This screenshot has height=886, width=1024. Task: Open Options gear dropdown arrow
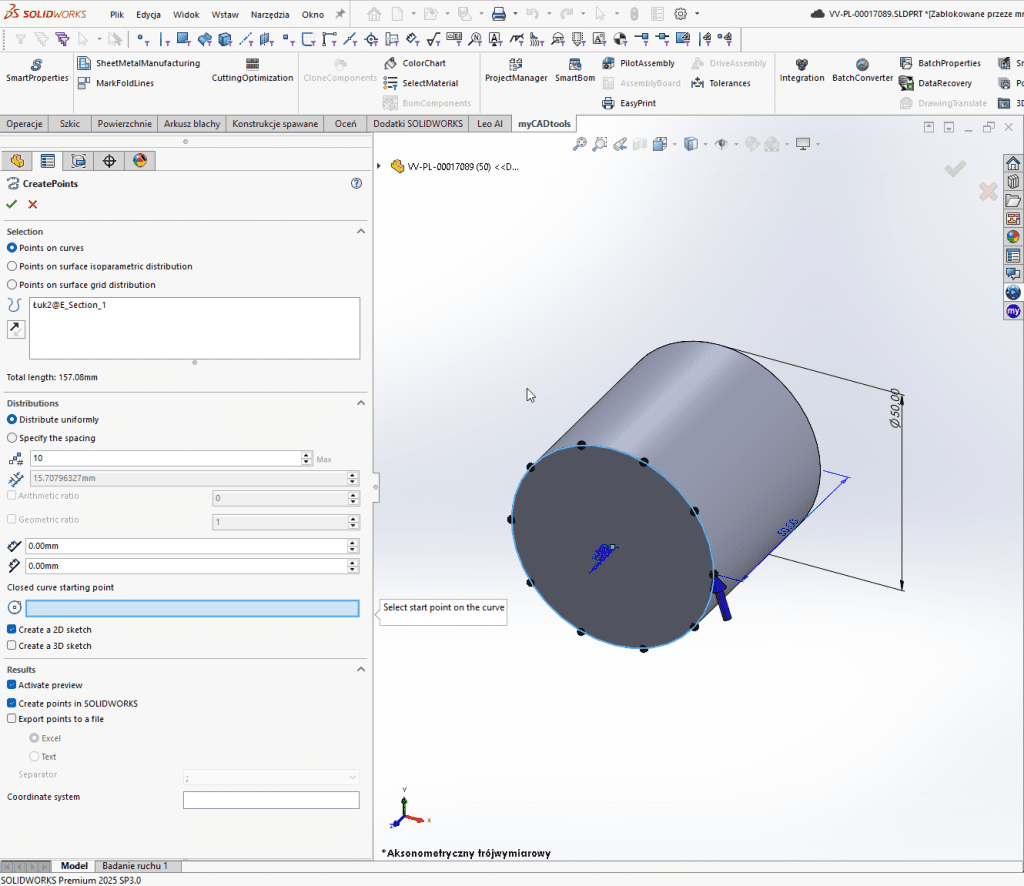pos(697,14)
